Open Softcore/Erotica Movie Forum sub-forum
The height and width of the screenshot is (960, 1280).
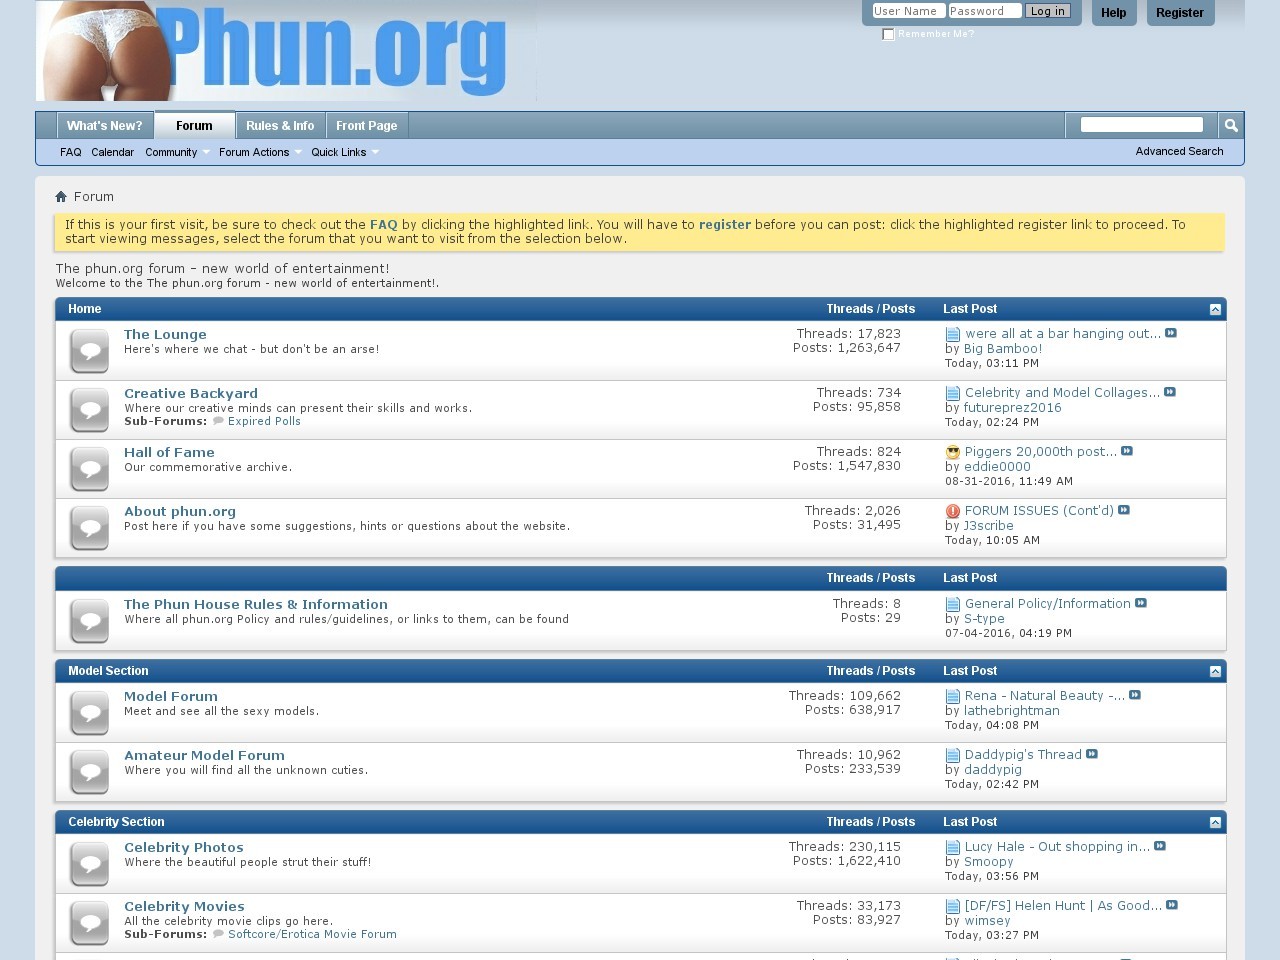tap(312, 934)
